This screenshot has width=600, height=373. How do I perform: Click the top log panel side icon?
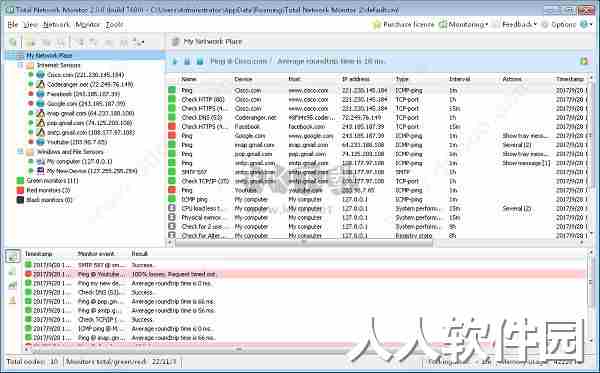(x=13, y=256)
